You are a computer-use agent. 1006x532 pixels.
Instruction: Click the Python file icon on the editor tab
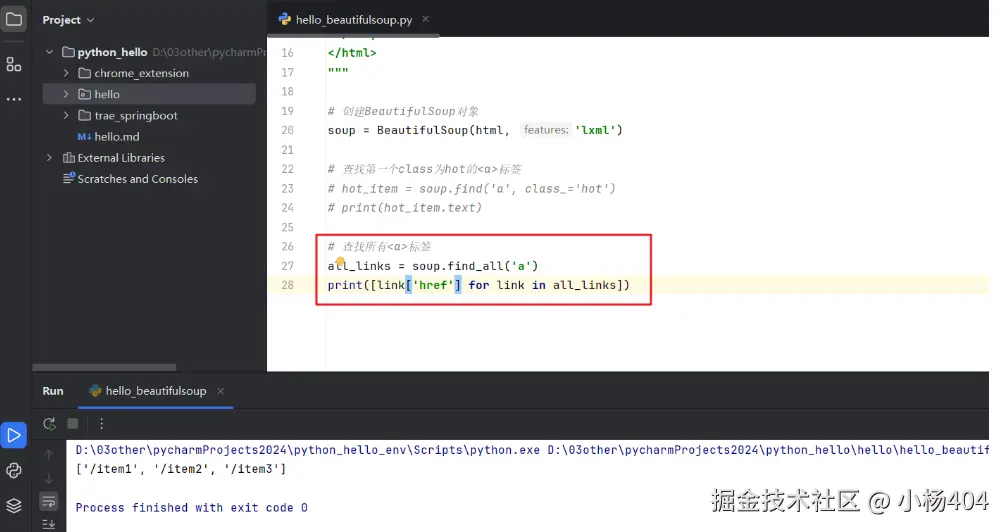coord(284,19)
